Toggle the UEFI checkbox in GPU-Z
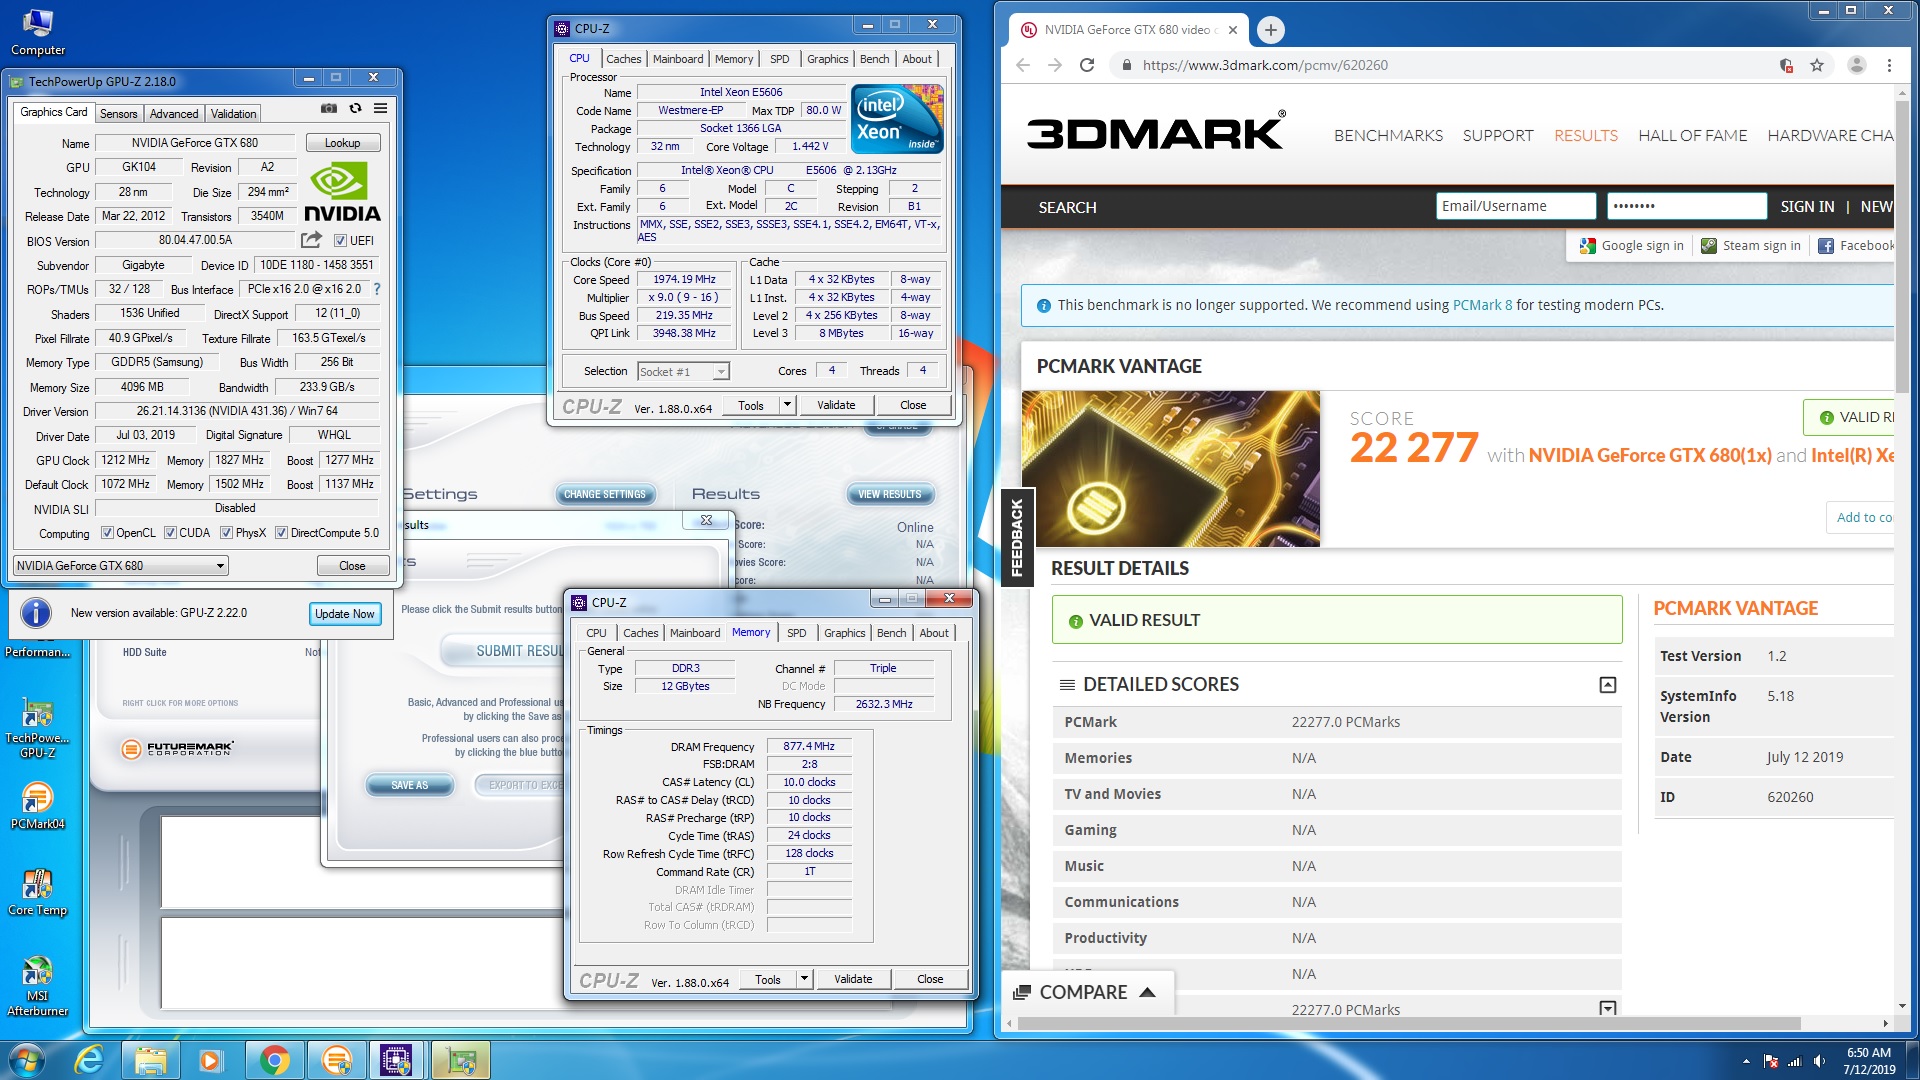This screenshot has width=1920, height=1080. (x=340, y=241)
